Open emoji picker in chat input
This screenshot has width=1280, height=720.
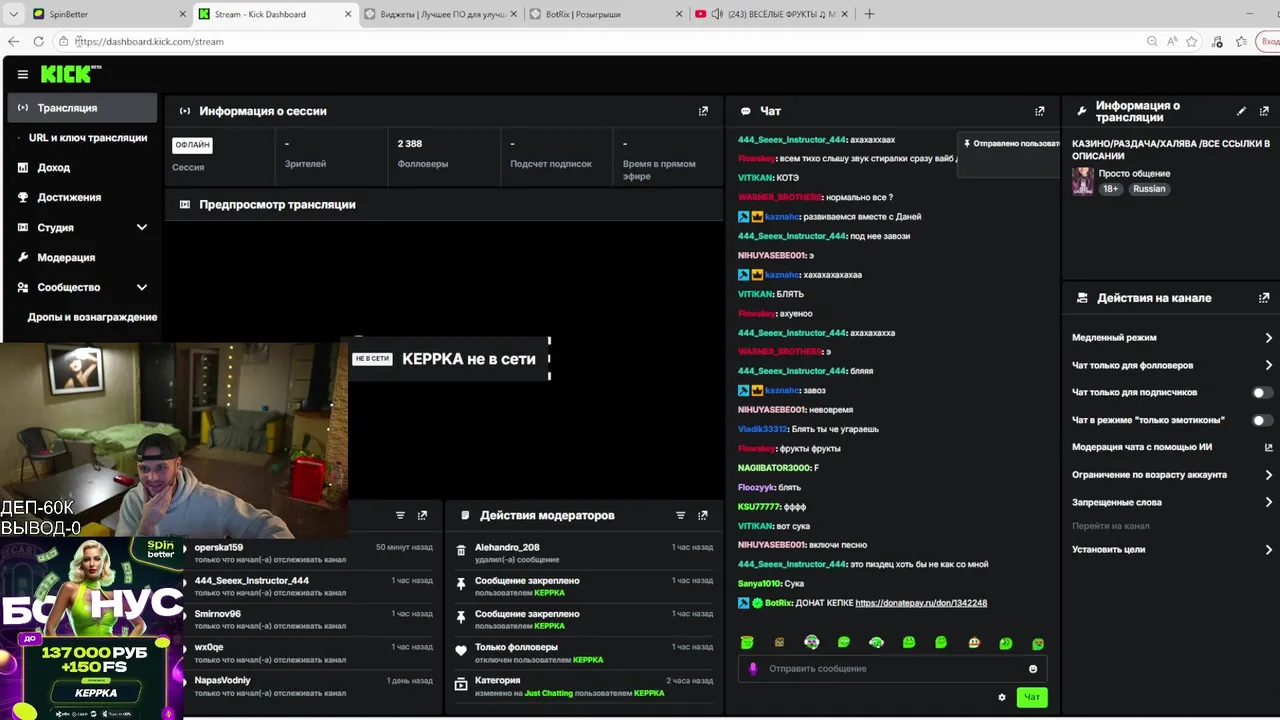tap(1033, 668)
